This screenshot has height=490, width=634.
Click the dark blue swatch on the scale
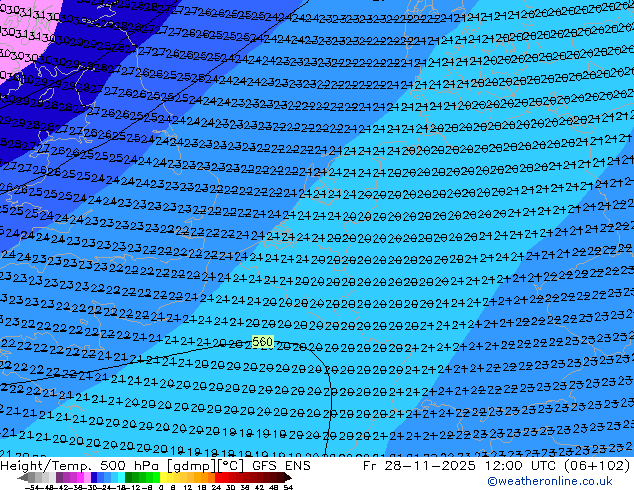coord(94,477)
